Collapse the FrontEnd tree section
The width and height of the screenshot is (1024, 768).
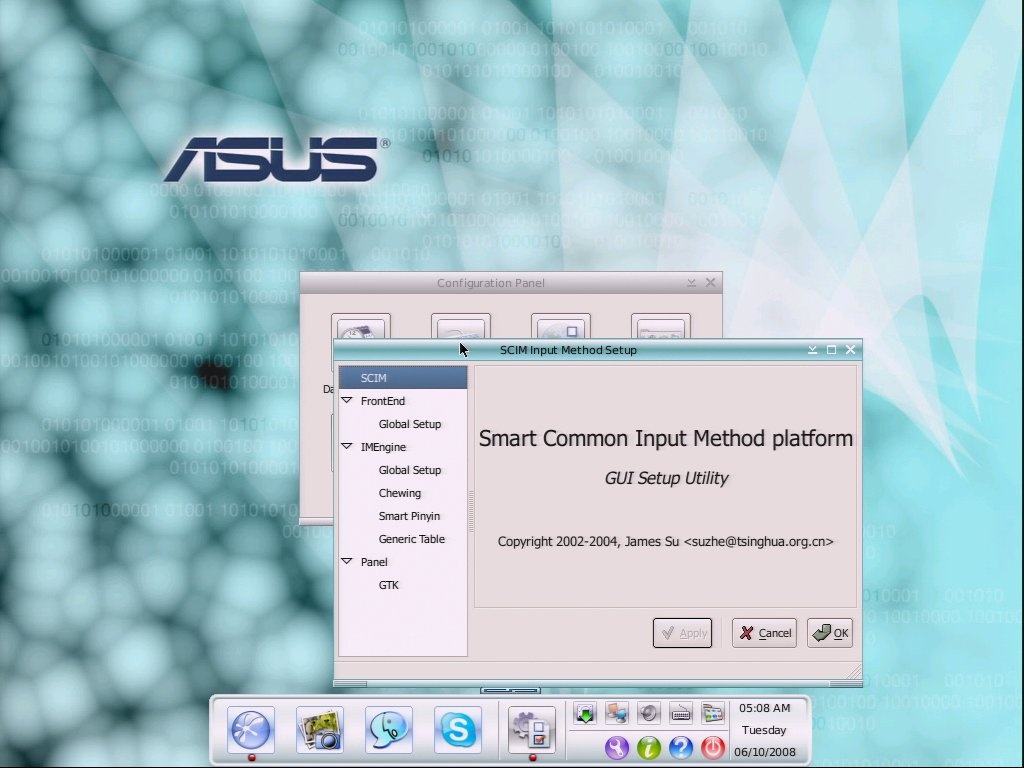click(x=347, y=400)
